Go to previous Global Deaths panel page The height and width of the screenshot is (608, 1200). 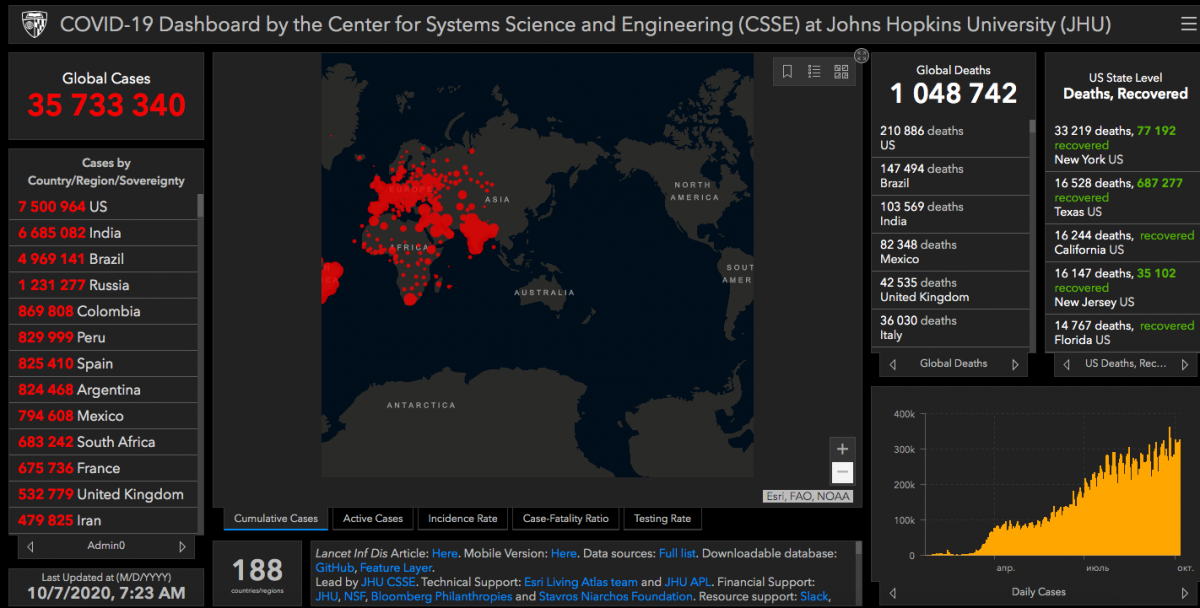click(892, 364)
